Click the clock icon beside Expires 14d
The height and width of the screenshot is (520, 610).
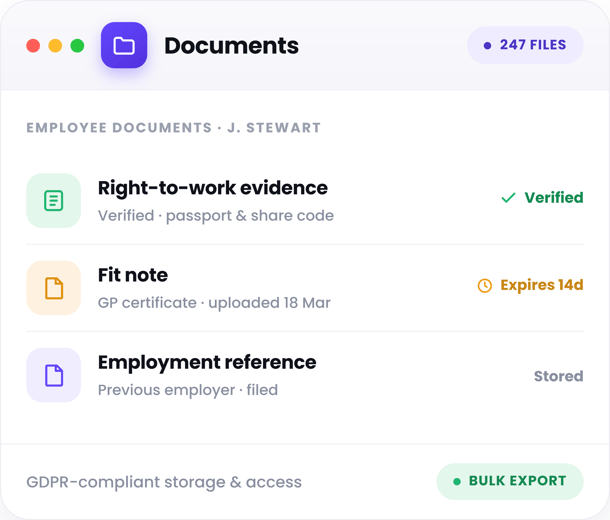coord(485,285)
